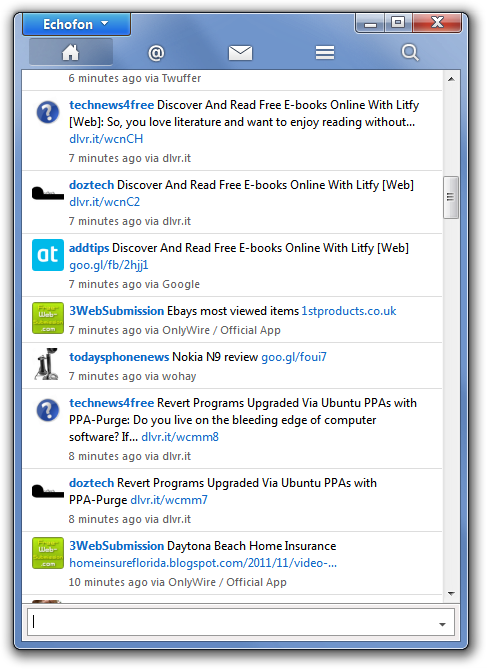
Task: Switch to the @ mentions tab
Action: coord(156,53)
